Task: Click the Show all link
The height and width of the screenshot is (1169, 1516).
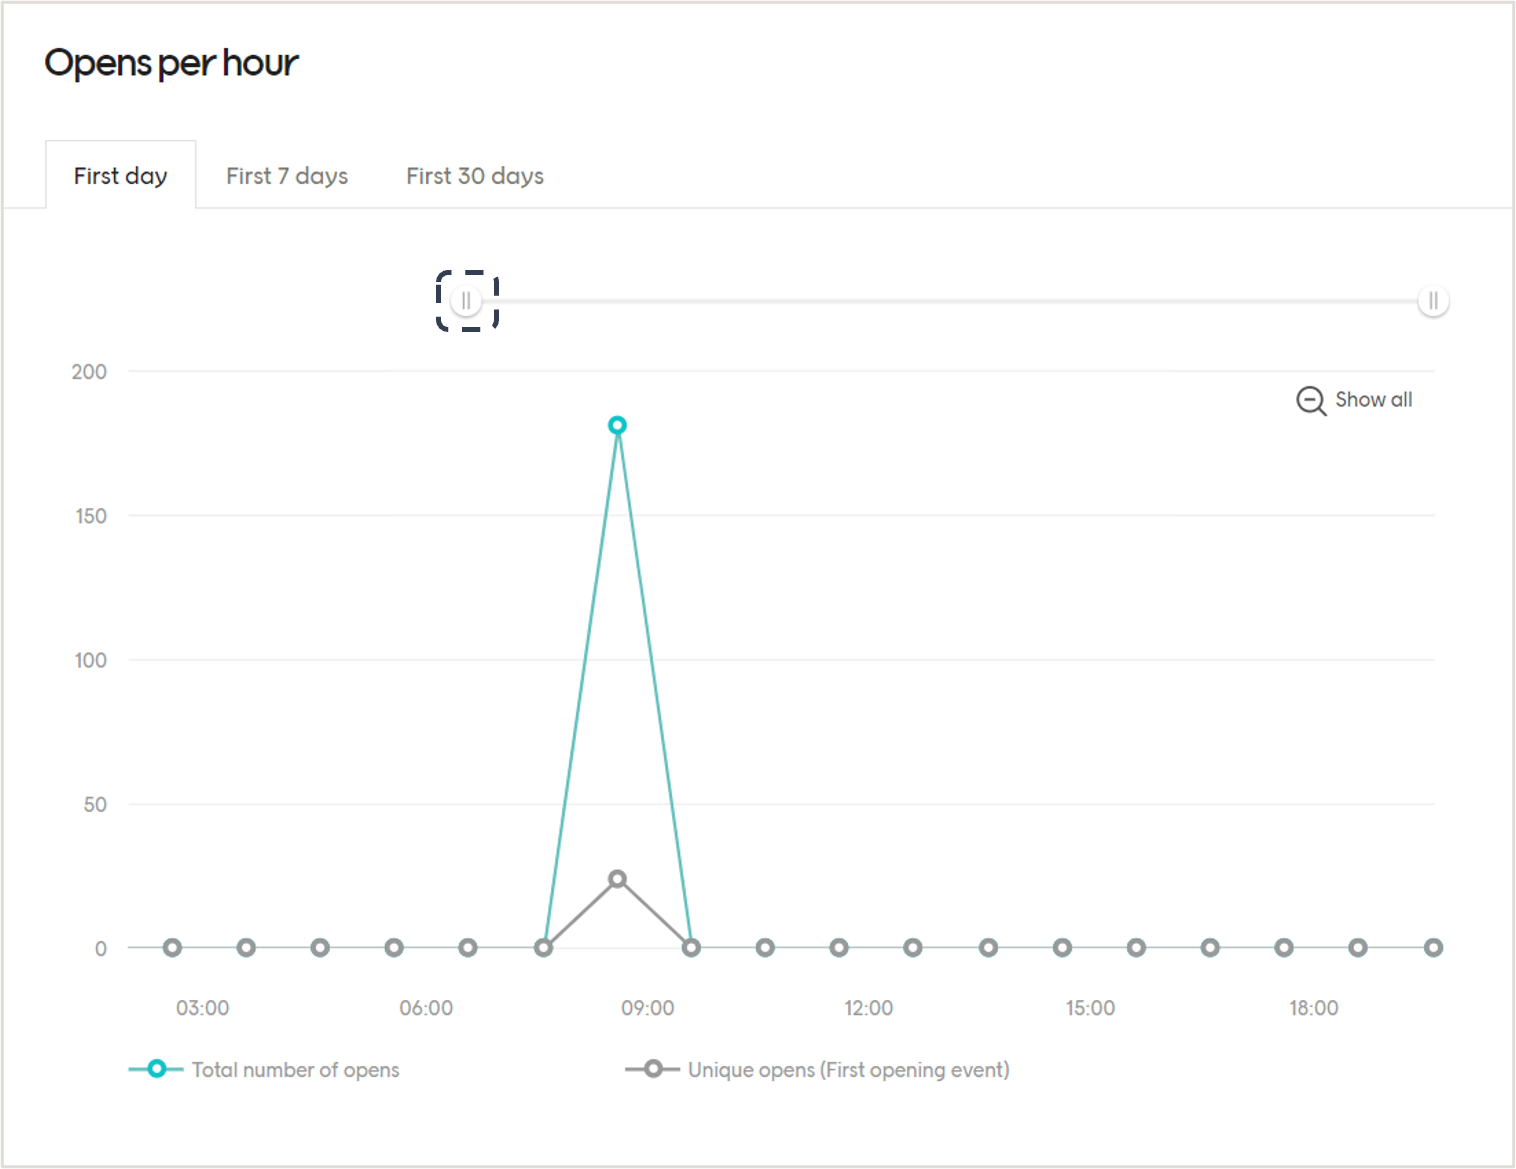Action: (1373, 400)
